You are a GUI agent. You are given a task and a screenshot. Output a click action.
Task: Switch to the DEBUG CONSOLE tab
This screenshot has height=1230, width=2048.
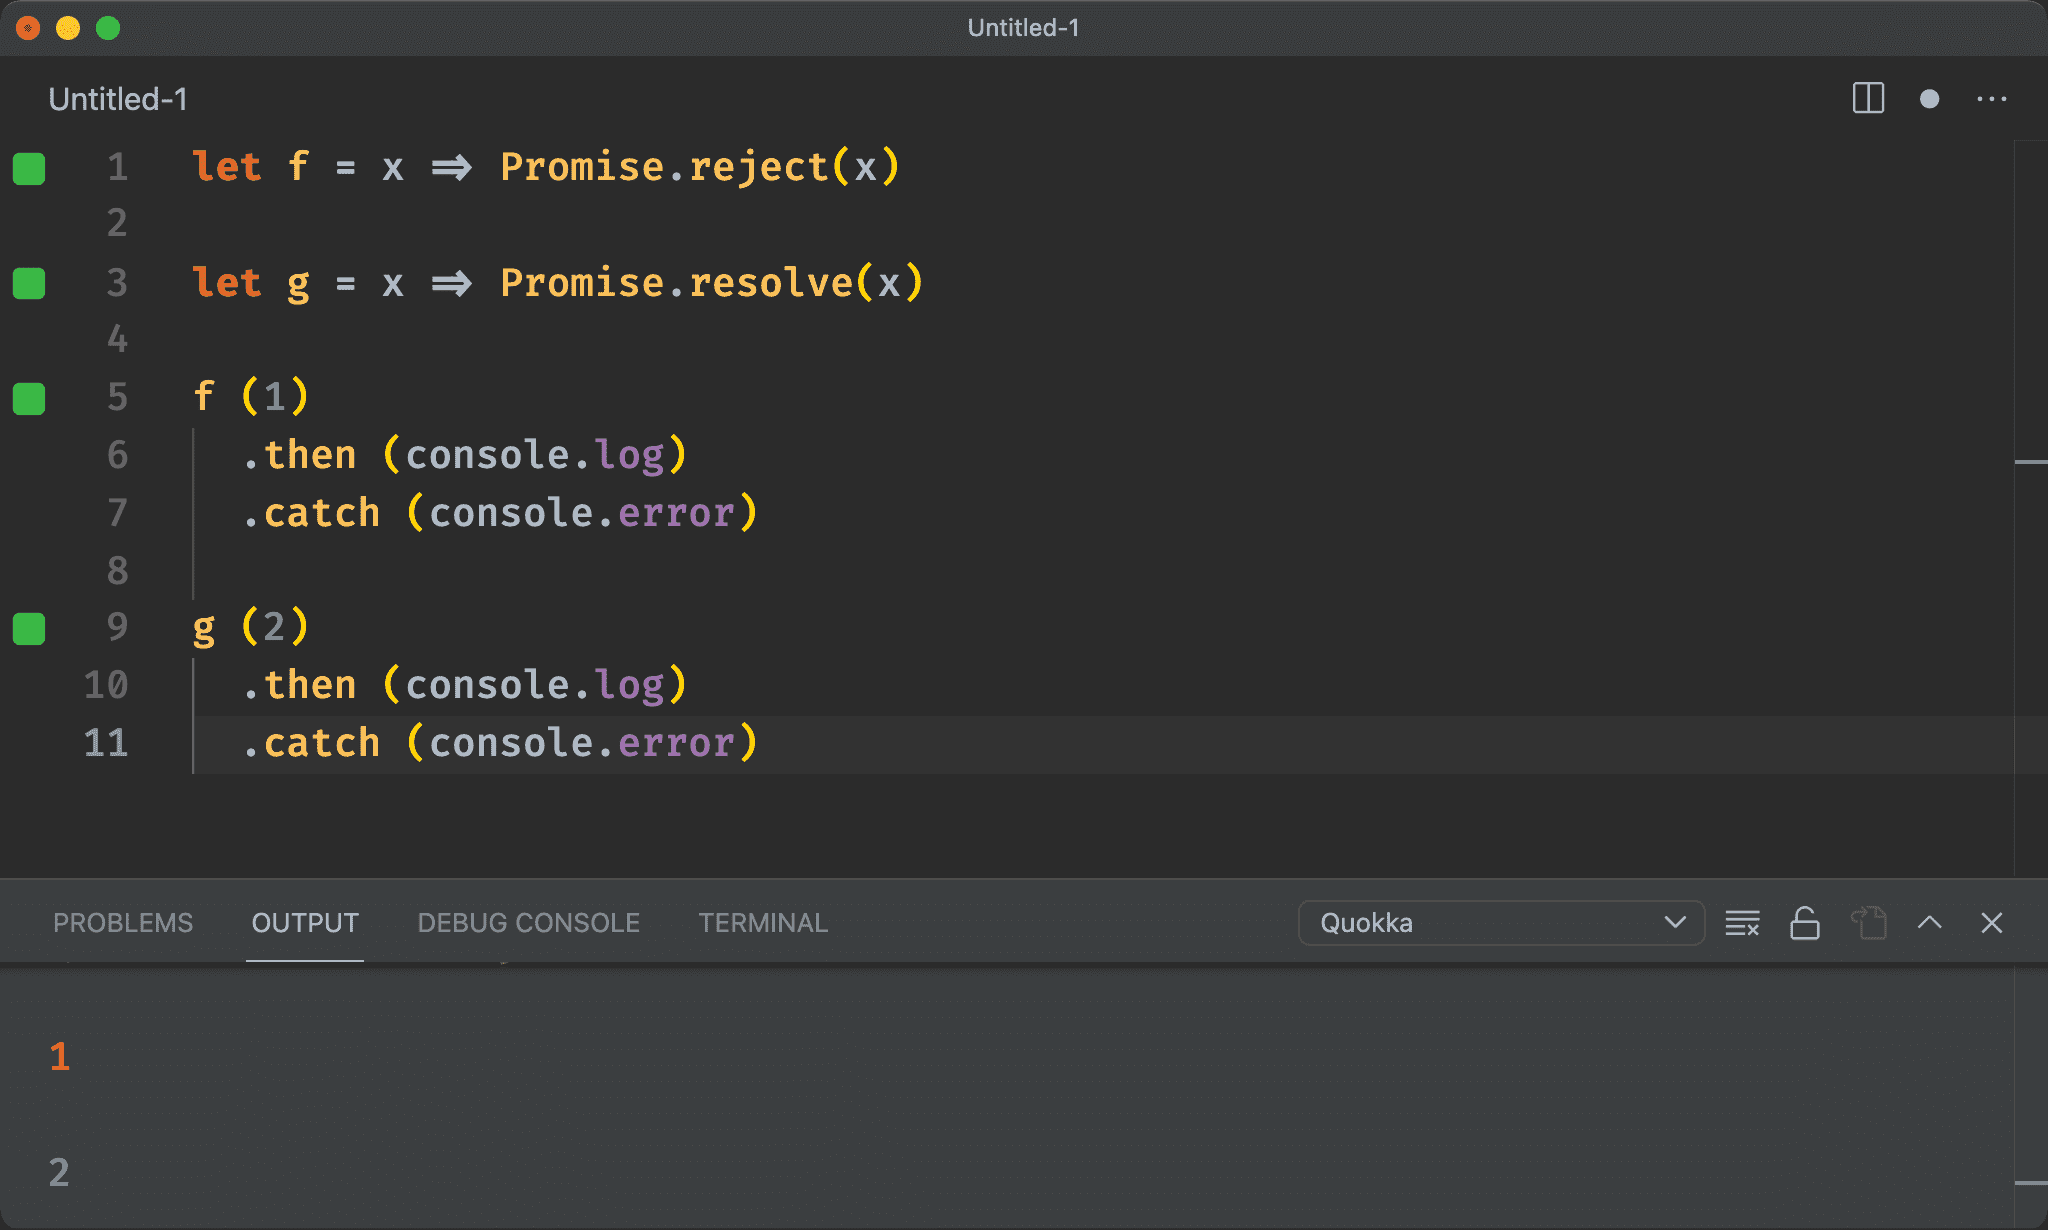pyautogui.click(x=528, y=923)
